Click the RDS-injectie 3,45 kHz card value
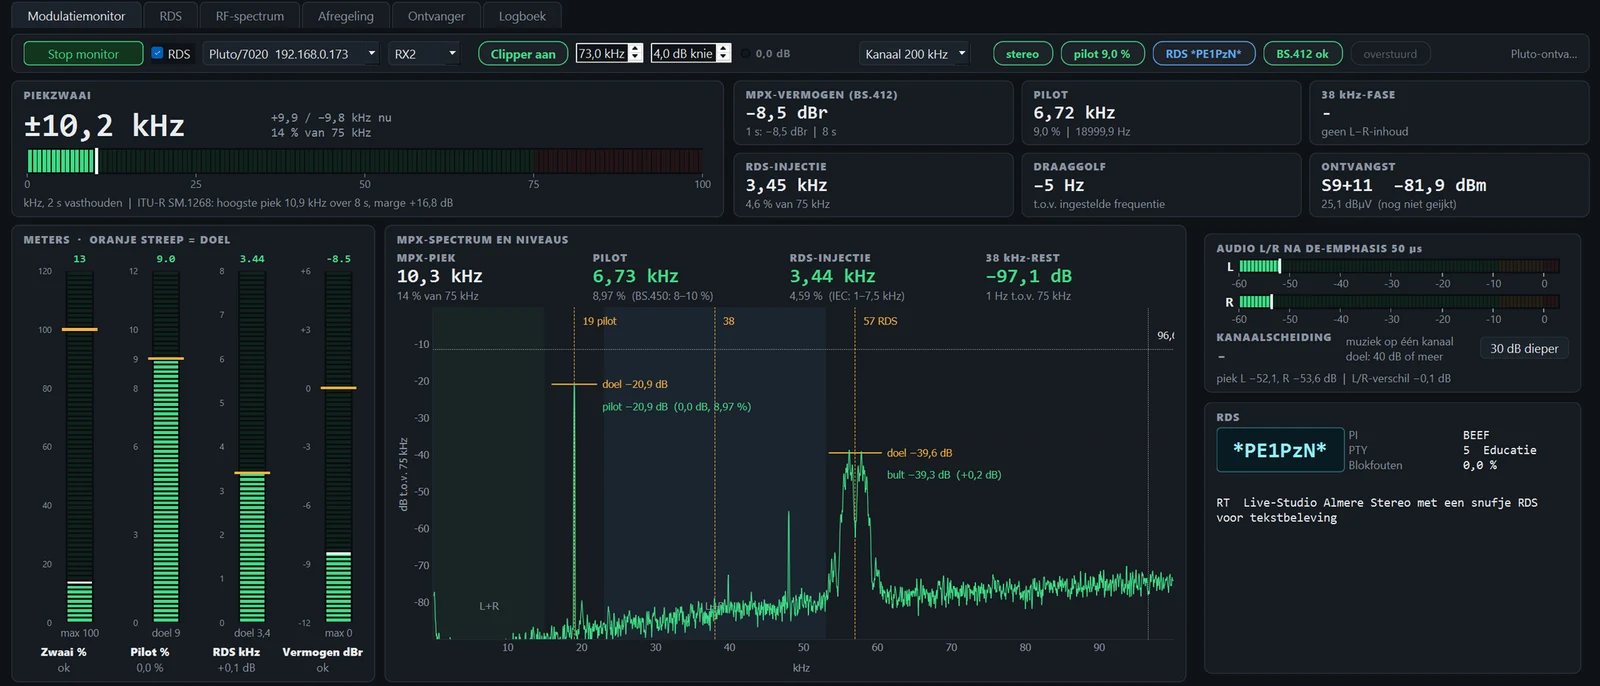The width and height of the screenshot is (1600, 686). pyautogui.click(x=786, y=185)
